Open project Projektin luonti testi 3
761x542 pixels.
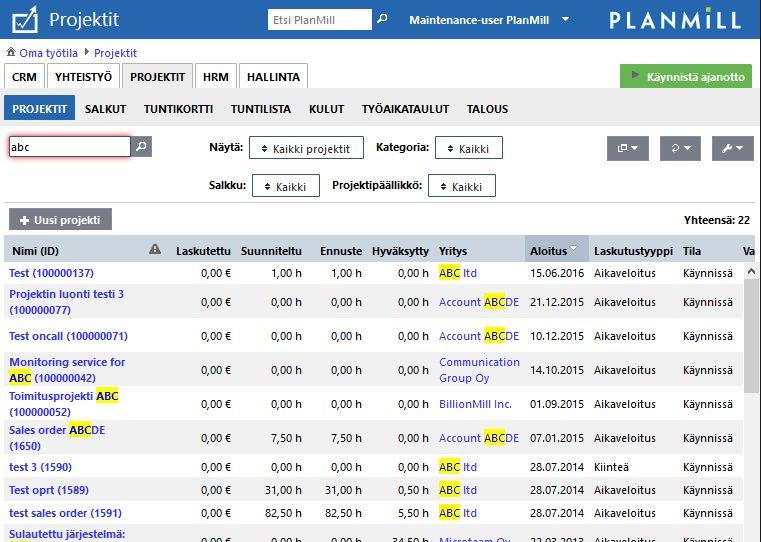(x=66, y=301)
